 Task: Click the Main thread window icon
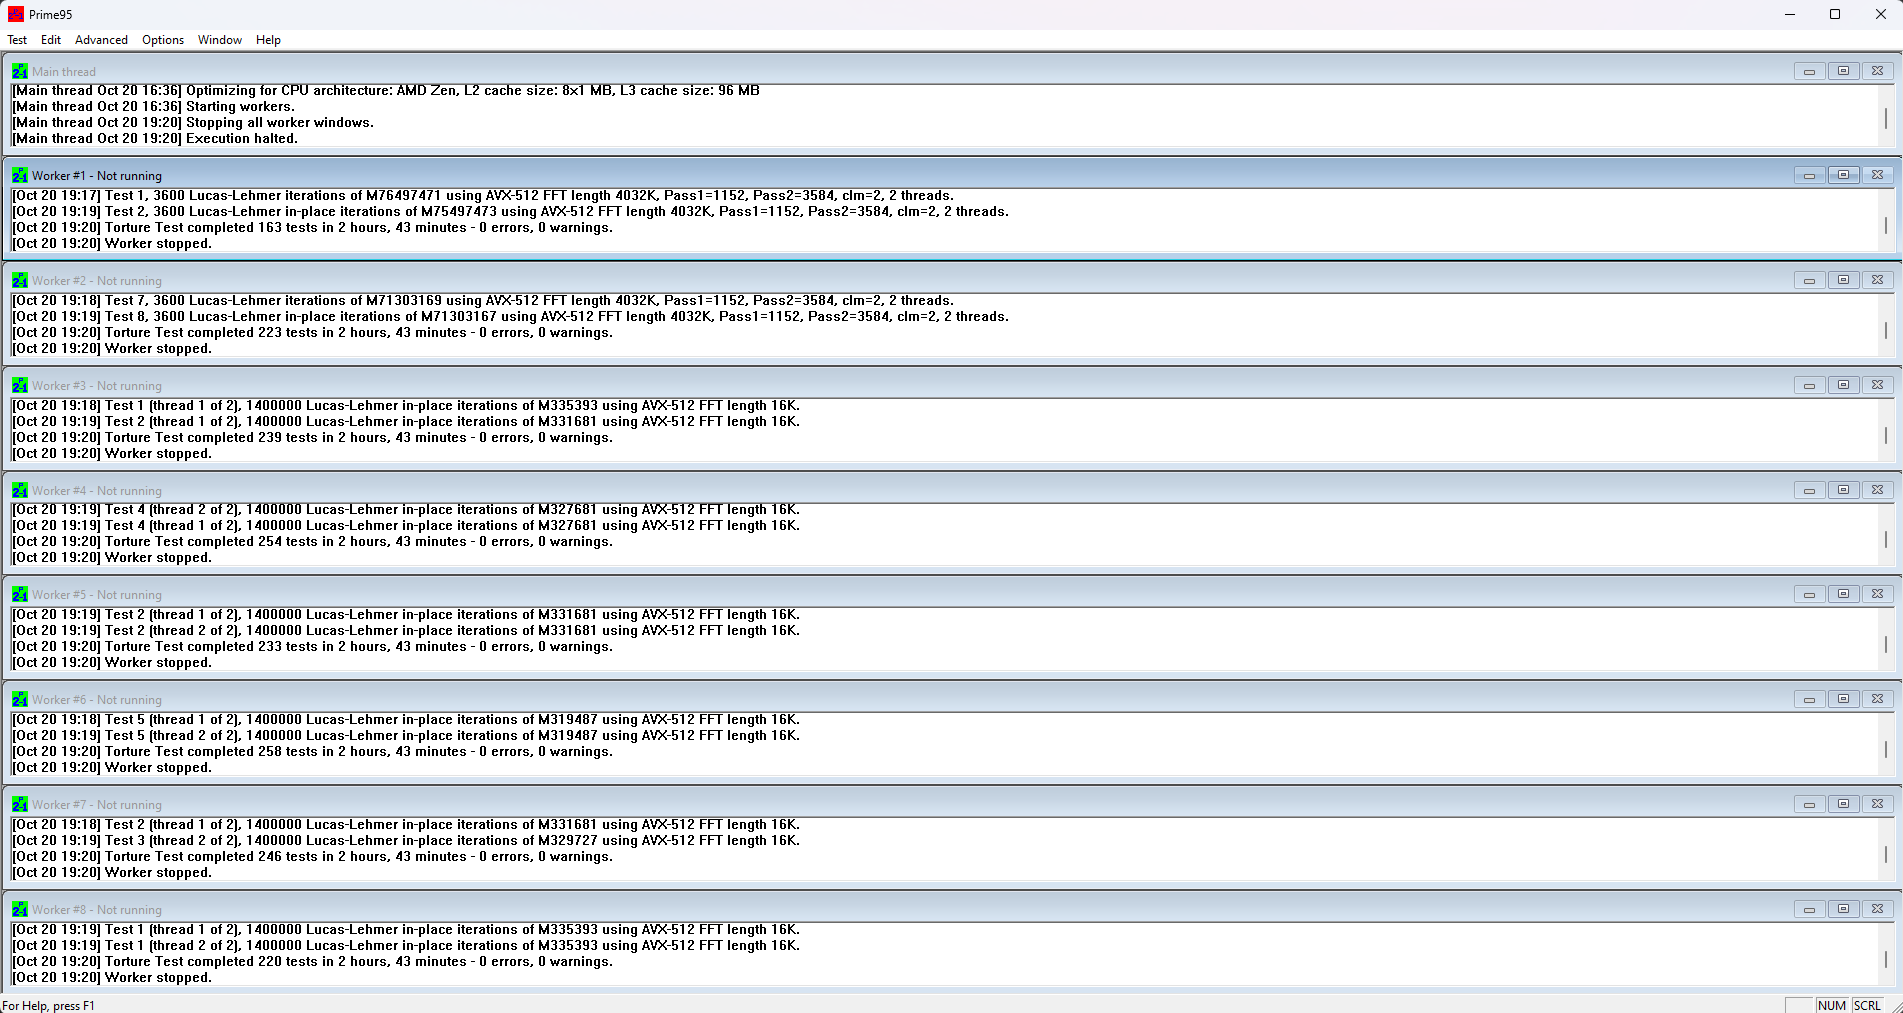(20, 71)
